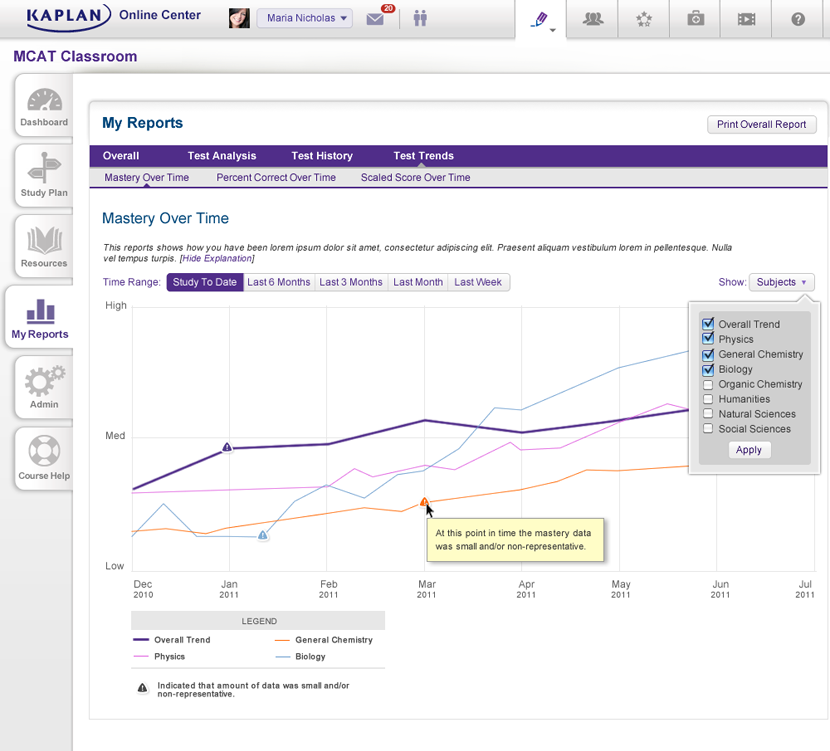Select Percent Correct Over Time subtab
This screenshot has width=830, height=751.
276,178
